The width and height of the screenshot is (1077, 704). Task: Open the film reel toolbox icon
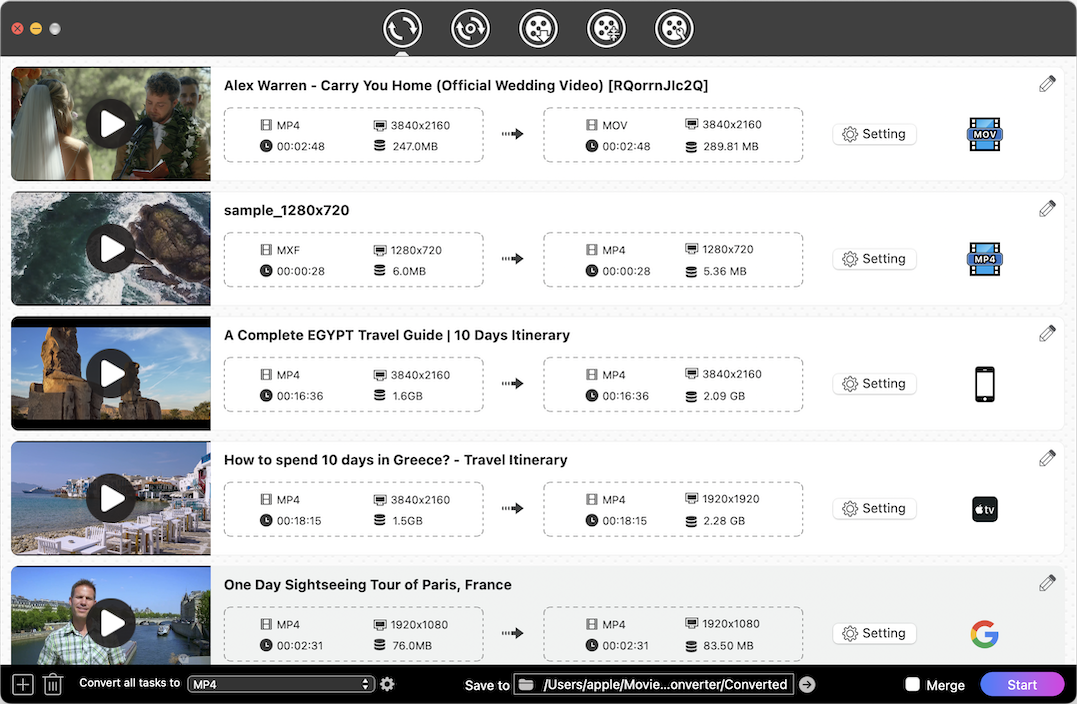[674, 29]
